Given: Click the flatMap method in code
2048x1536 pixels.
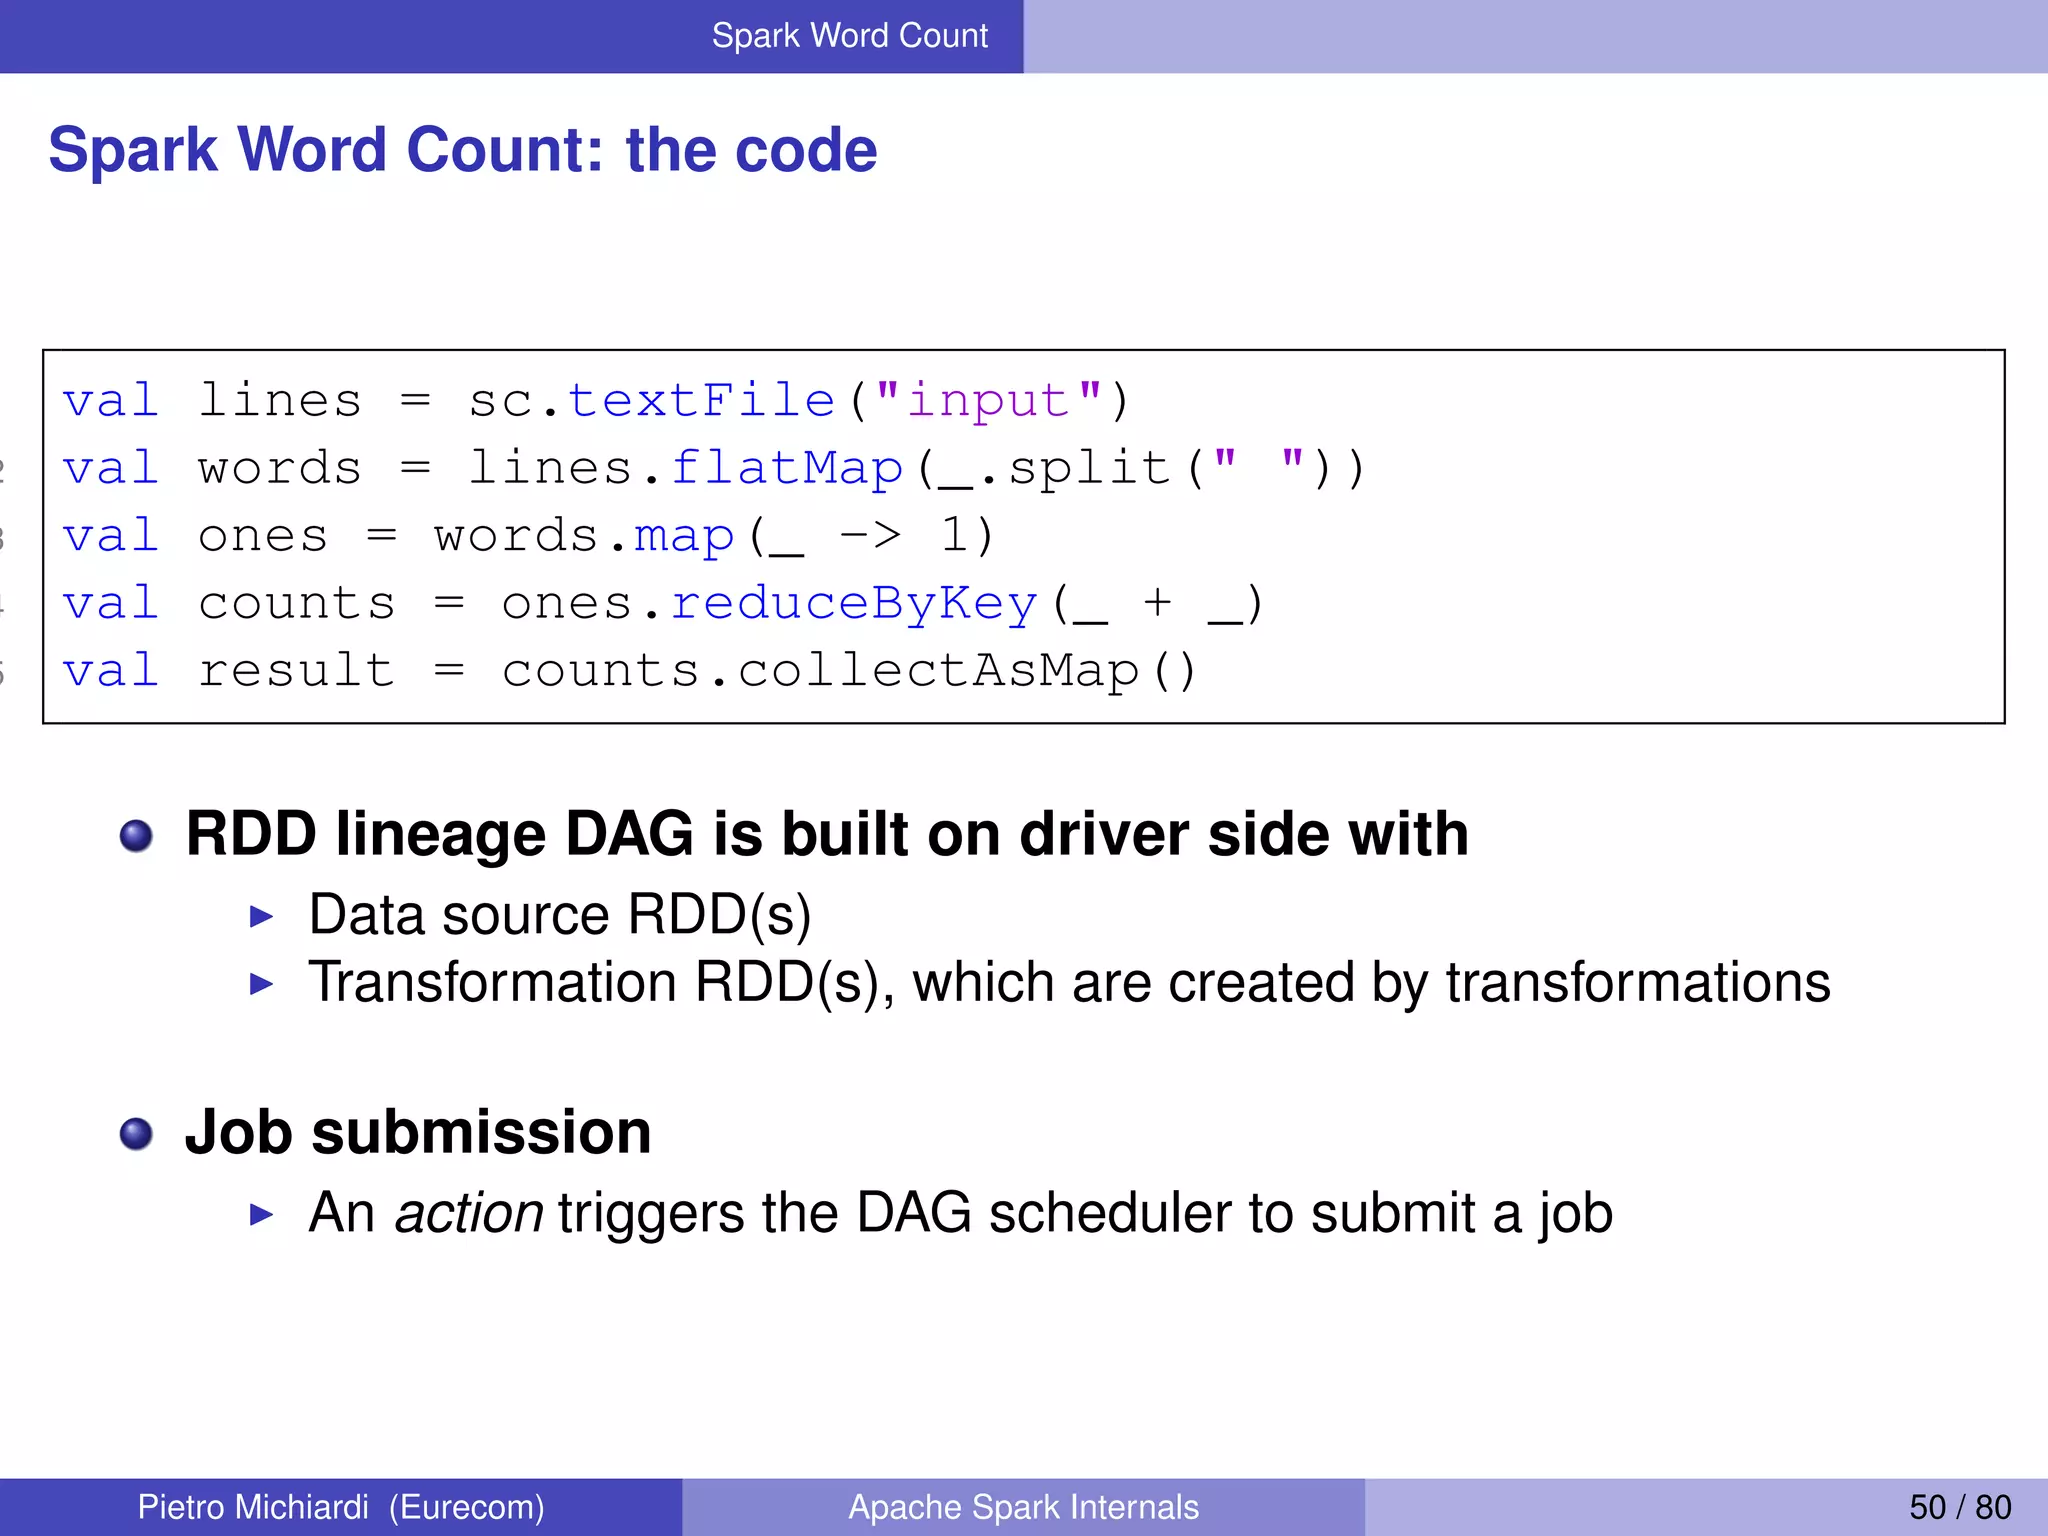Looking at the screenshot, I should coord(786,468).
